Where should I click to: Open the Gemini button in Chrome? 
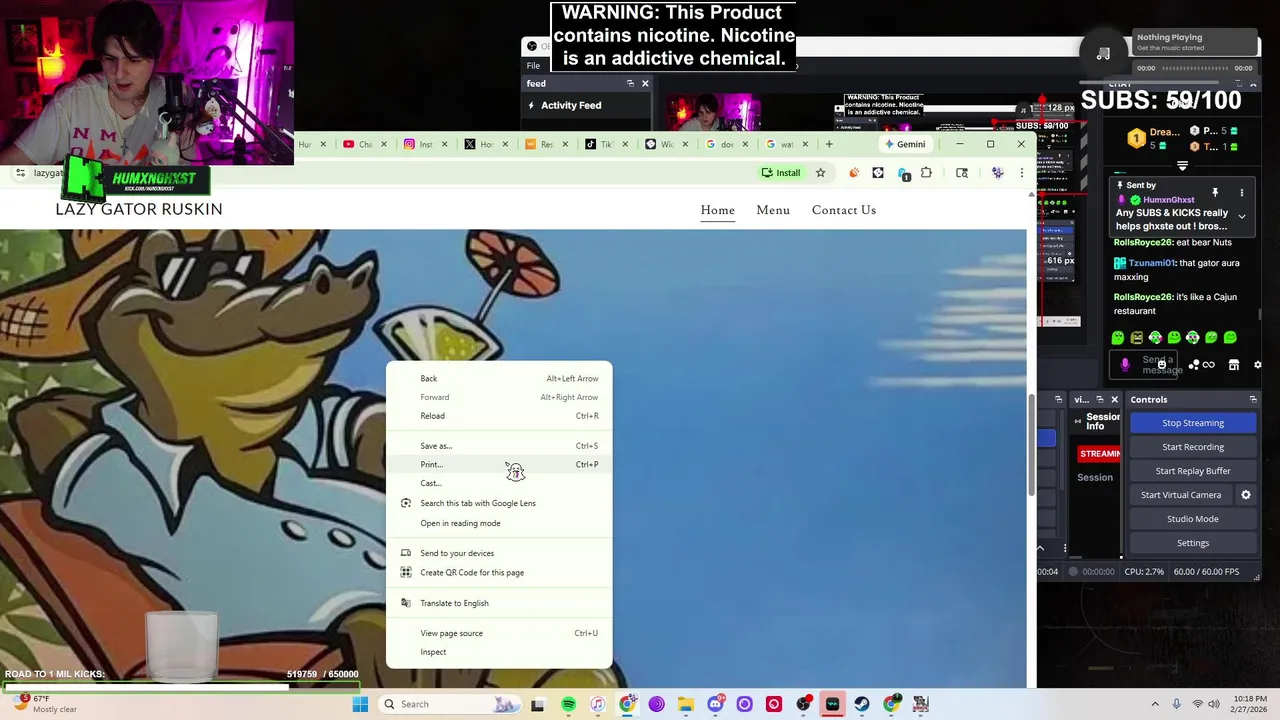905,144
